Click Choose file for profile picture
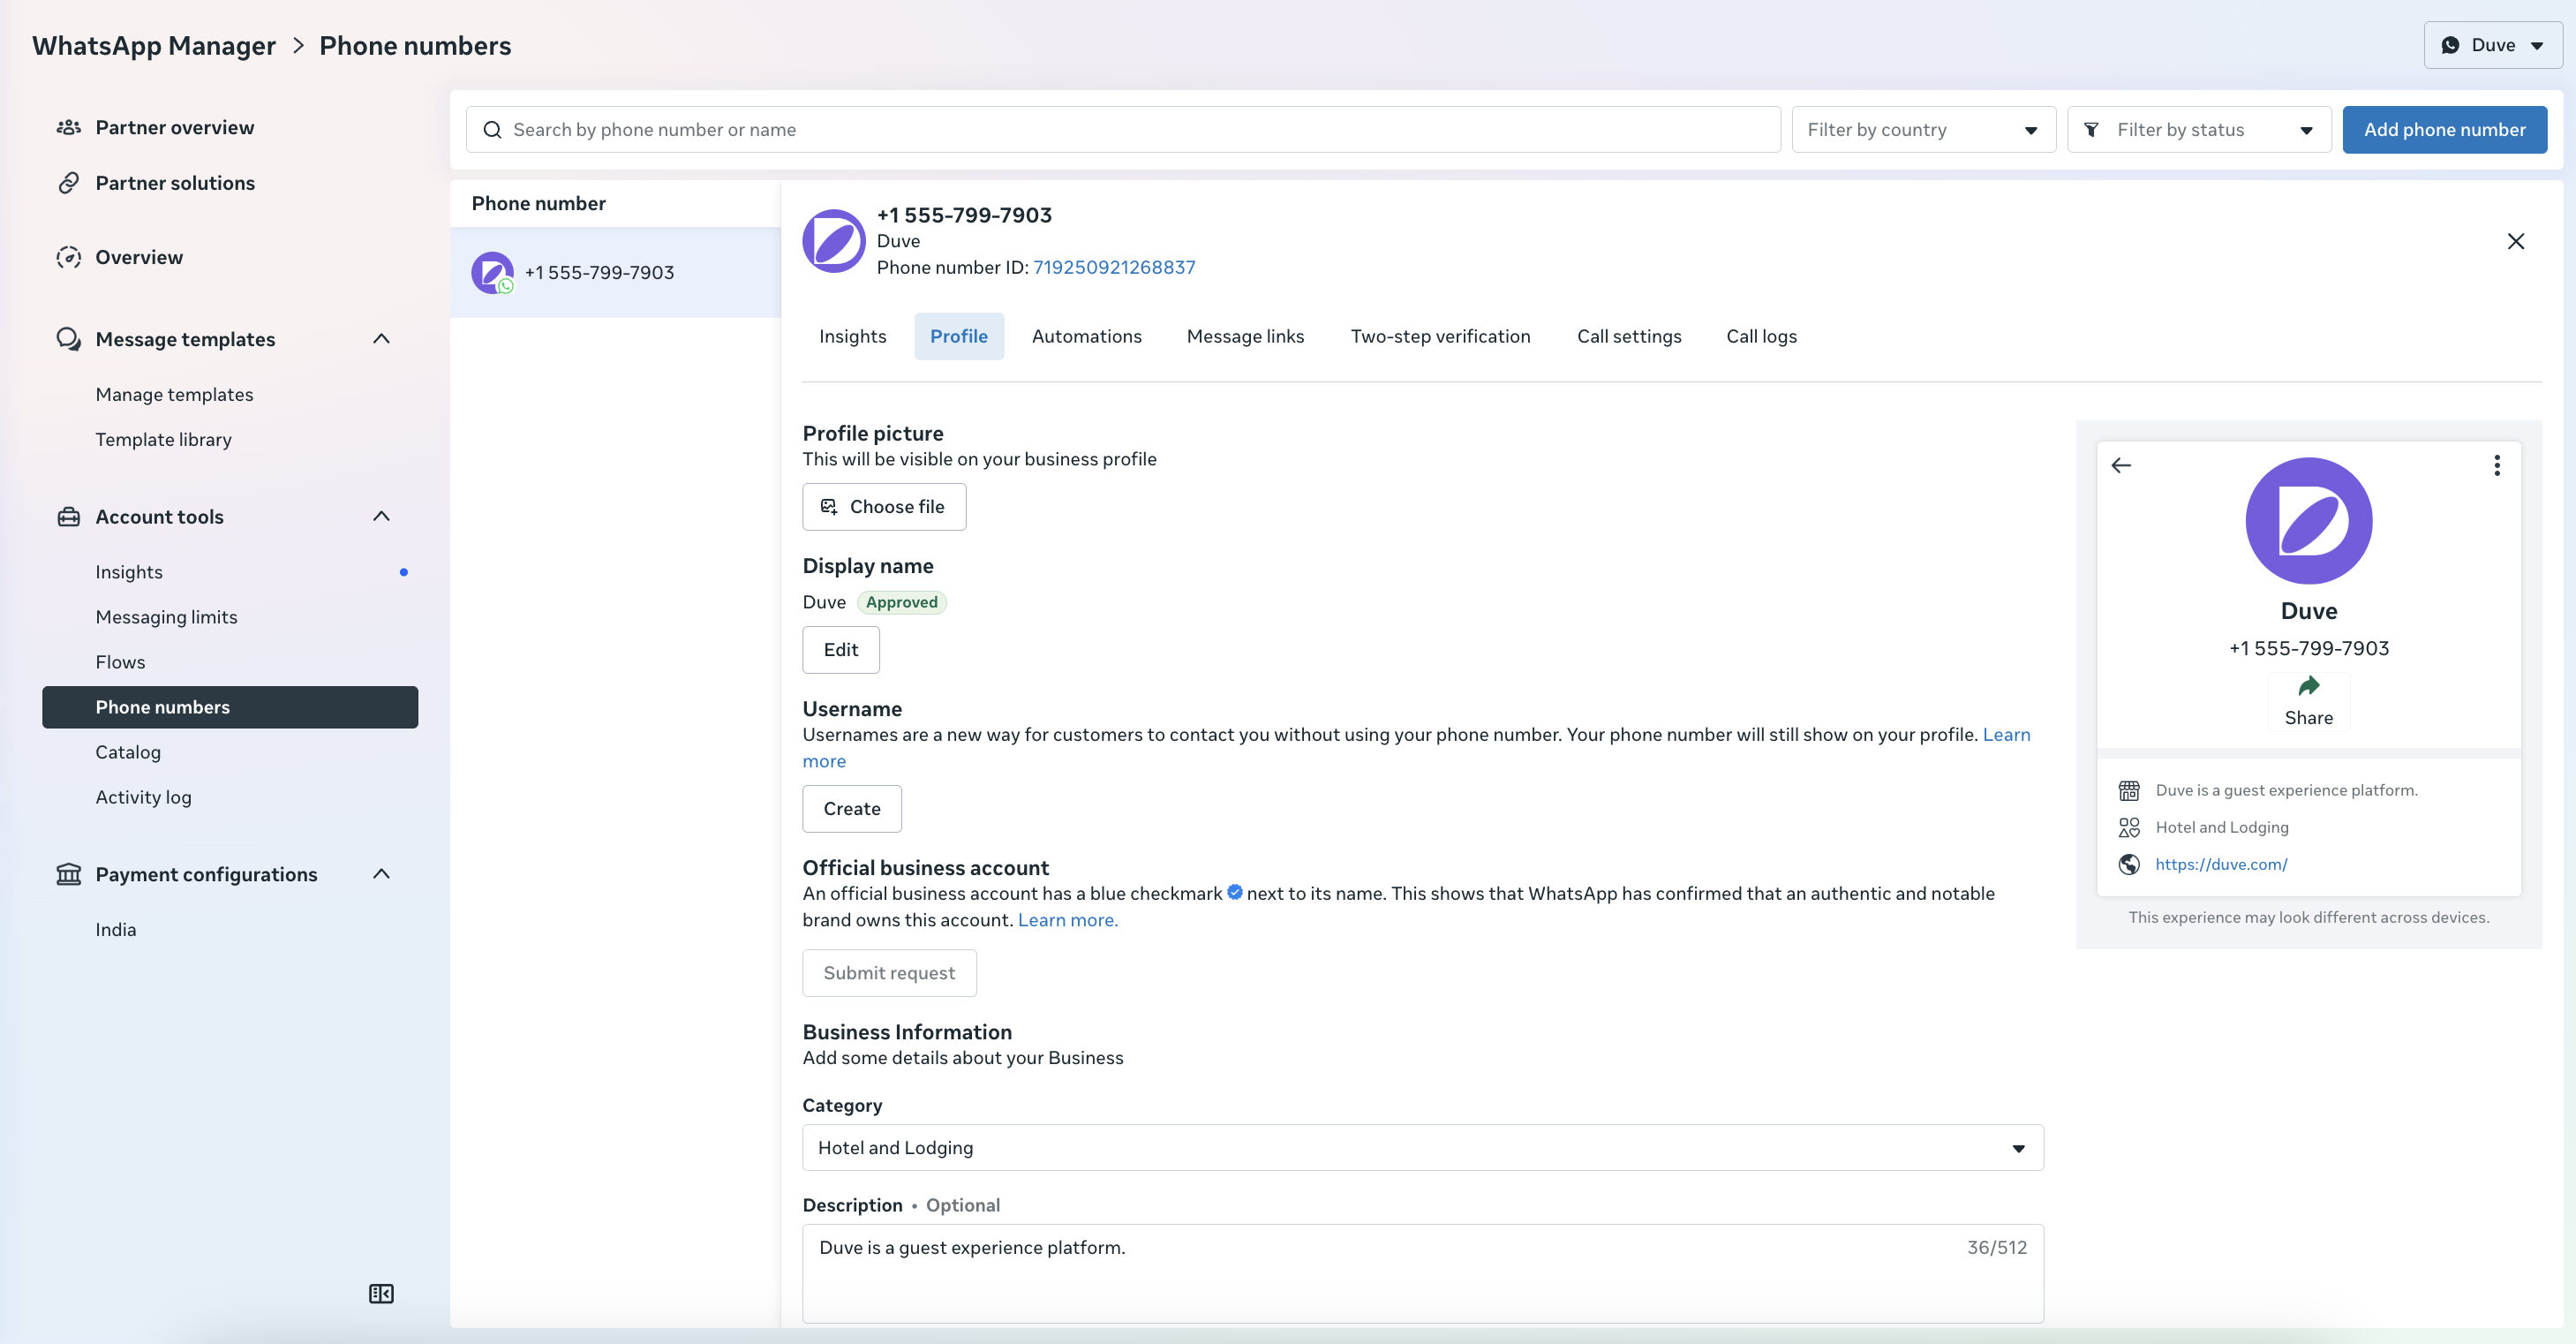This screenshot has width=2576, height=1344. (x=884, y=507)
